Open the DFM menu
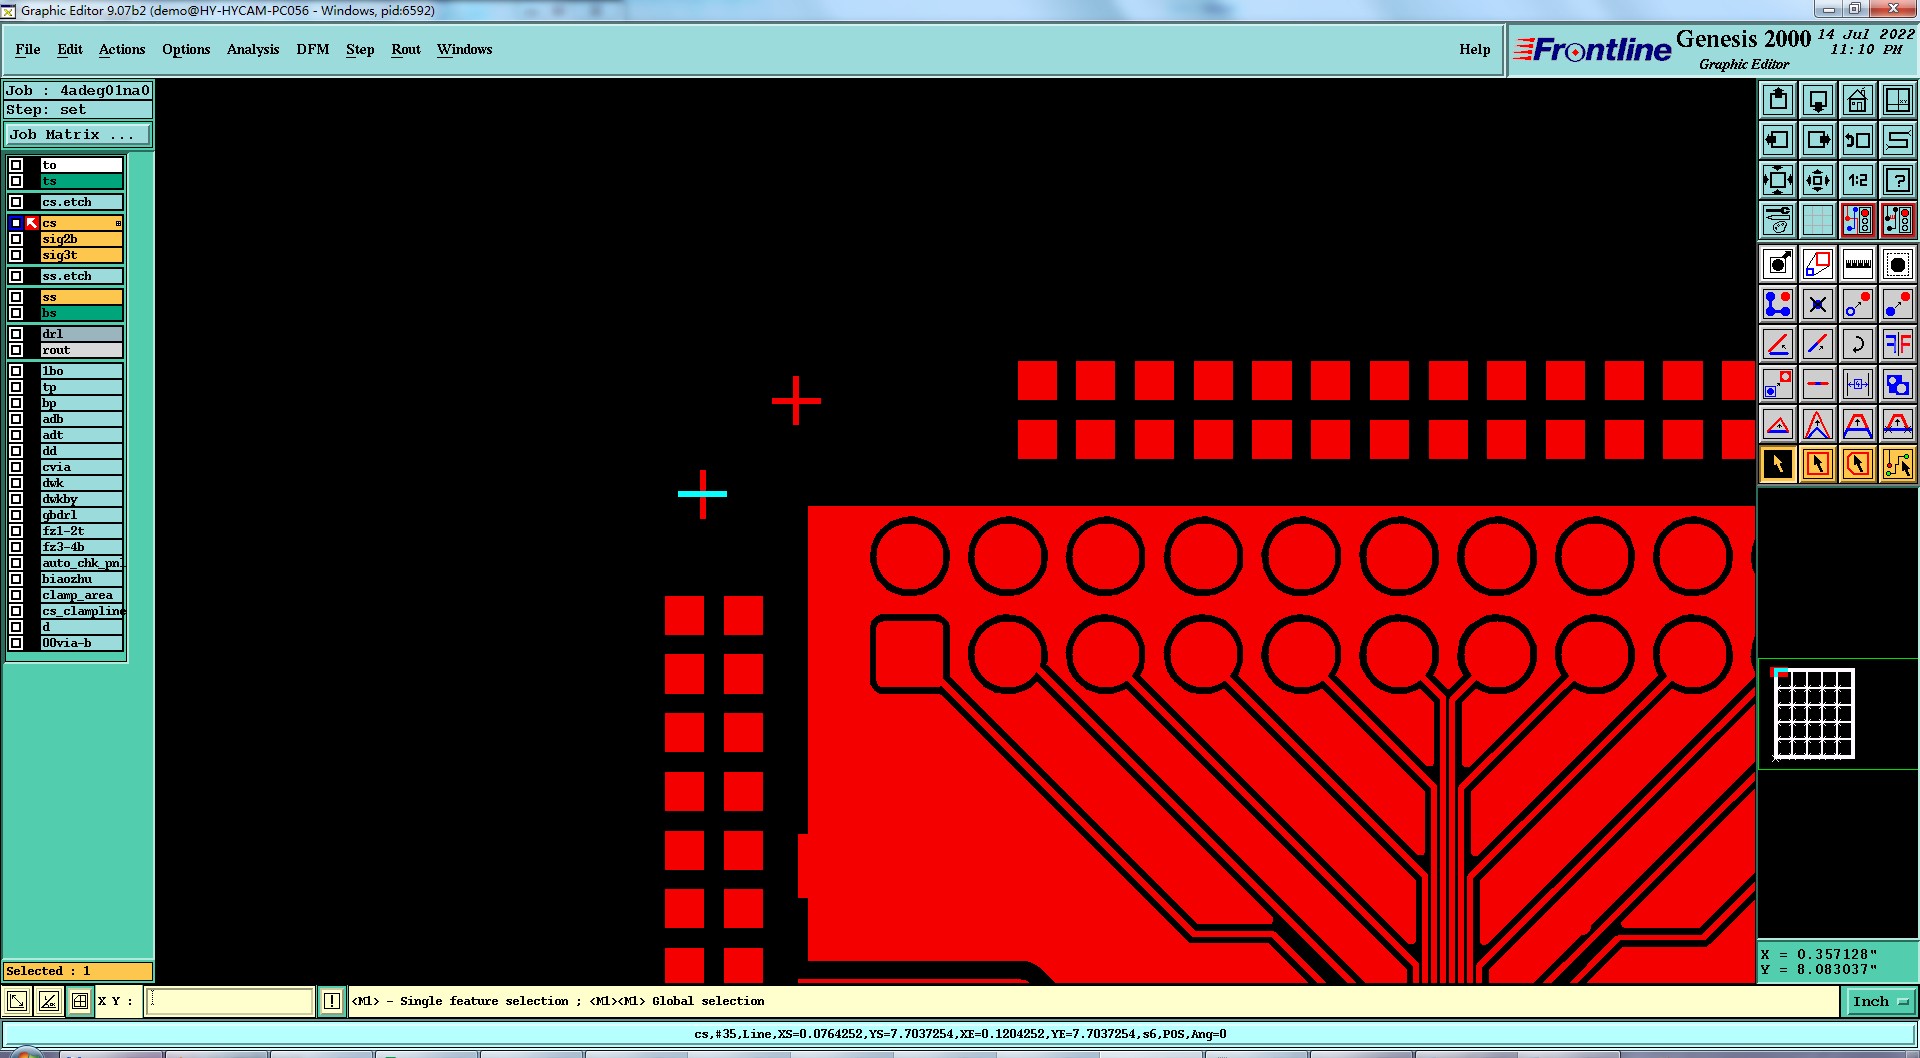 [x=313, y=49]
